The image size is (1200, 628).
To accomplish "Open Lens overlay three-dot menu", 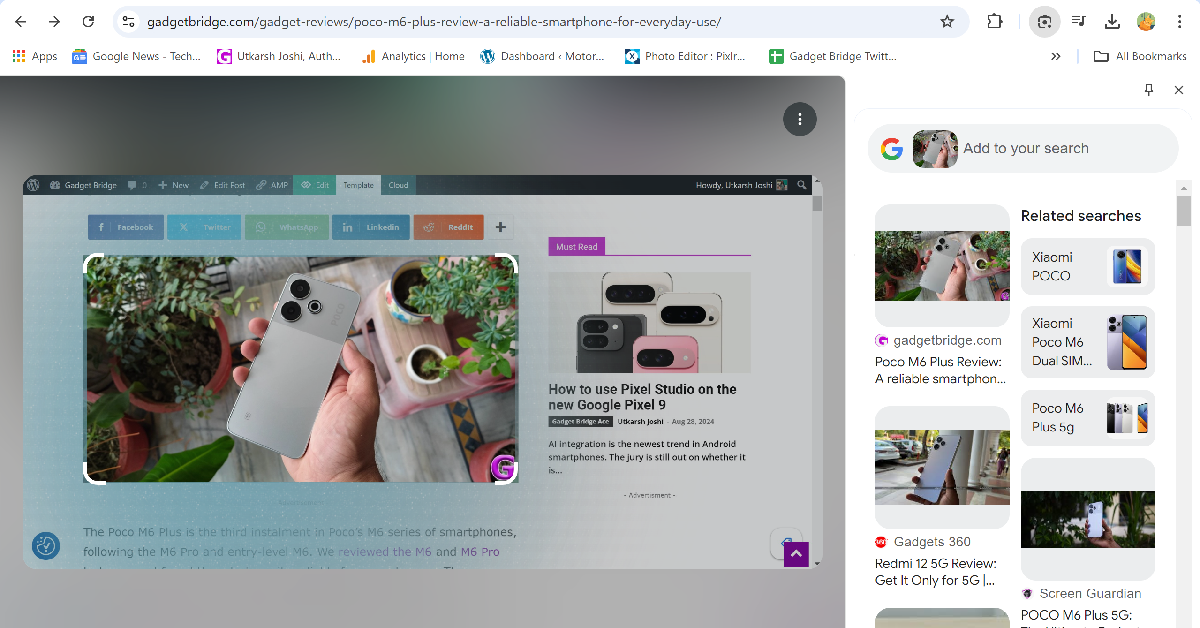I will pyautogui.click(x=800, y=119).
